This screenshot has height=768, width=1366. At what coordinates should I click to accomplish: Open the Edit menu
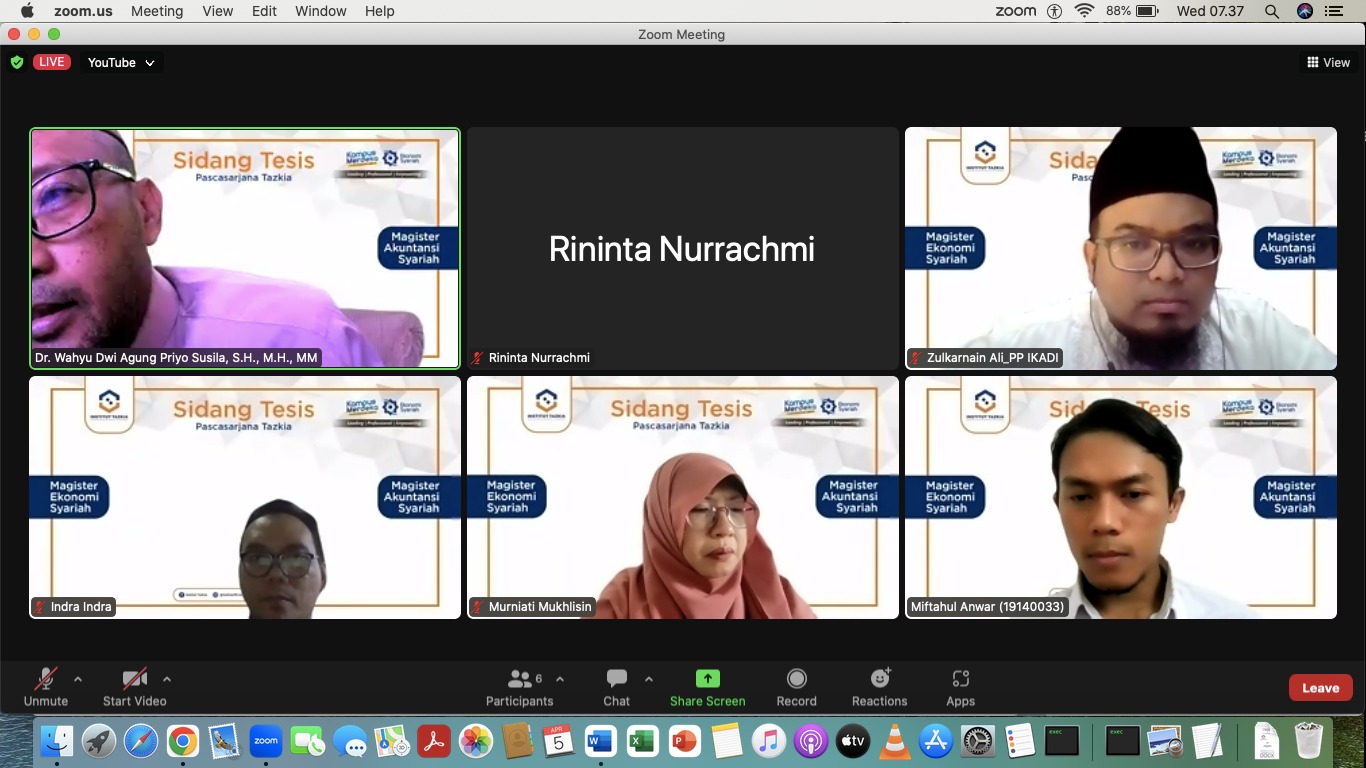pyautogui.click(x=264, y=11)
